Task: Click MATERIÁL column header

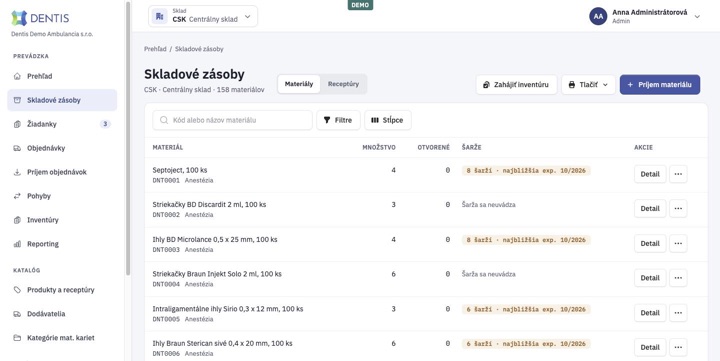Action: (168, 147)
